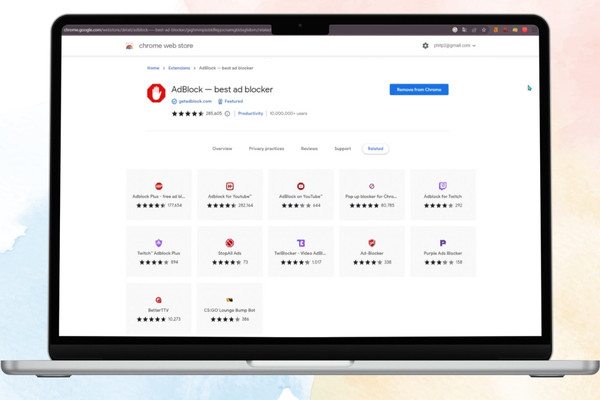
Task: Click the BetterTTV red icon
Action: click(158, 300)
